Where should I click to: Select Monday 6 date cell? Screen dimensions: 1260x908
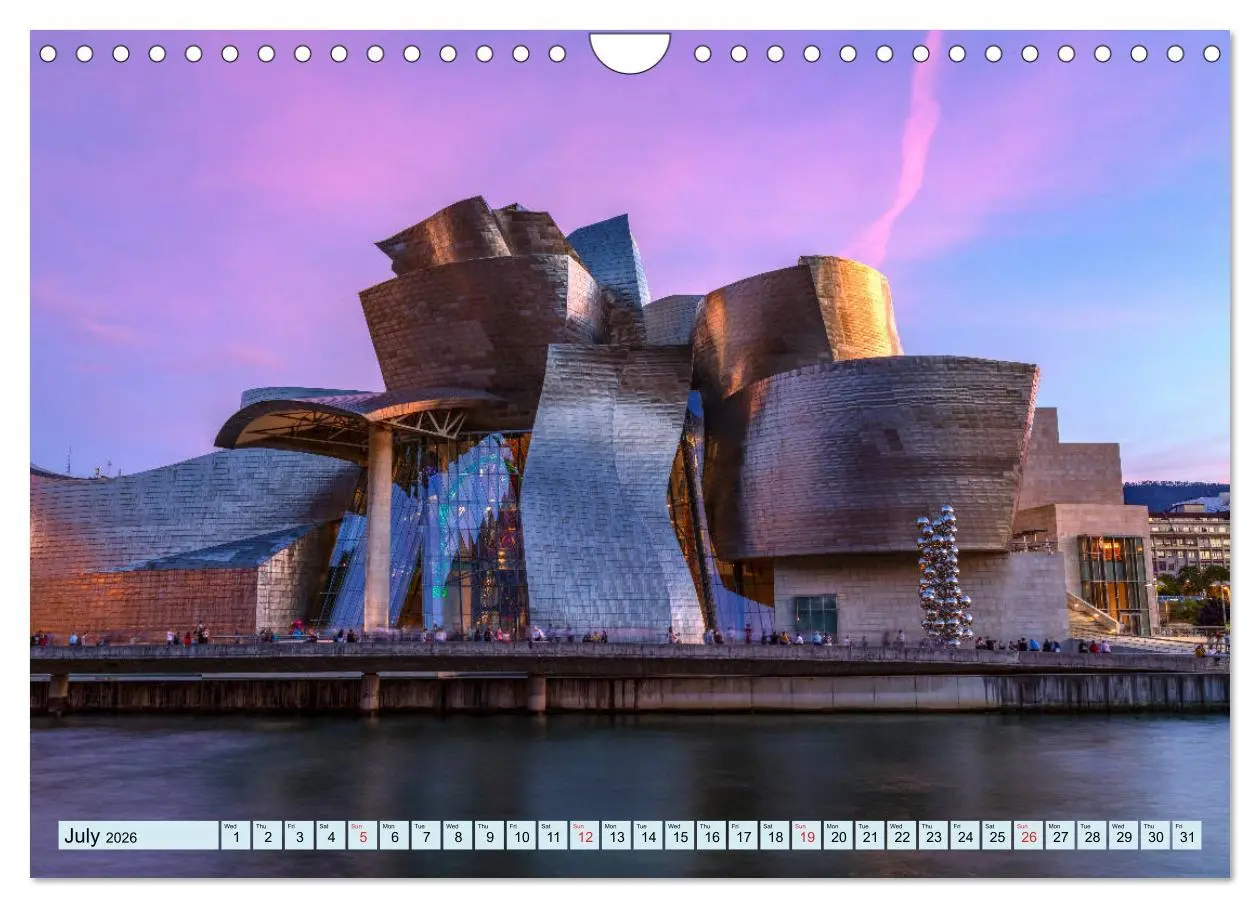[394, 835]
